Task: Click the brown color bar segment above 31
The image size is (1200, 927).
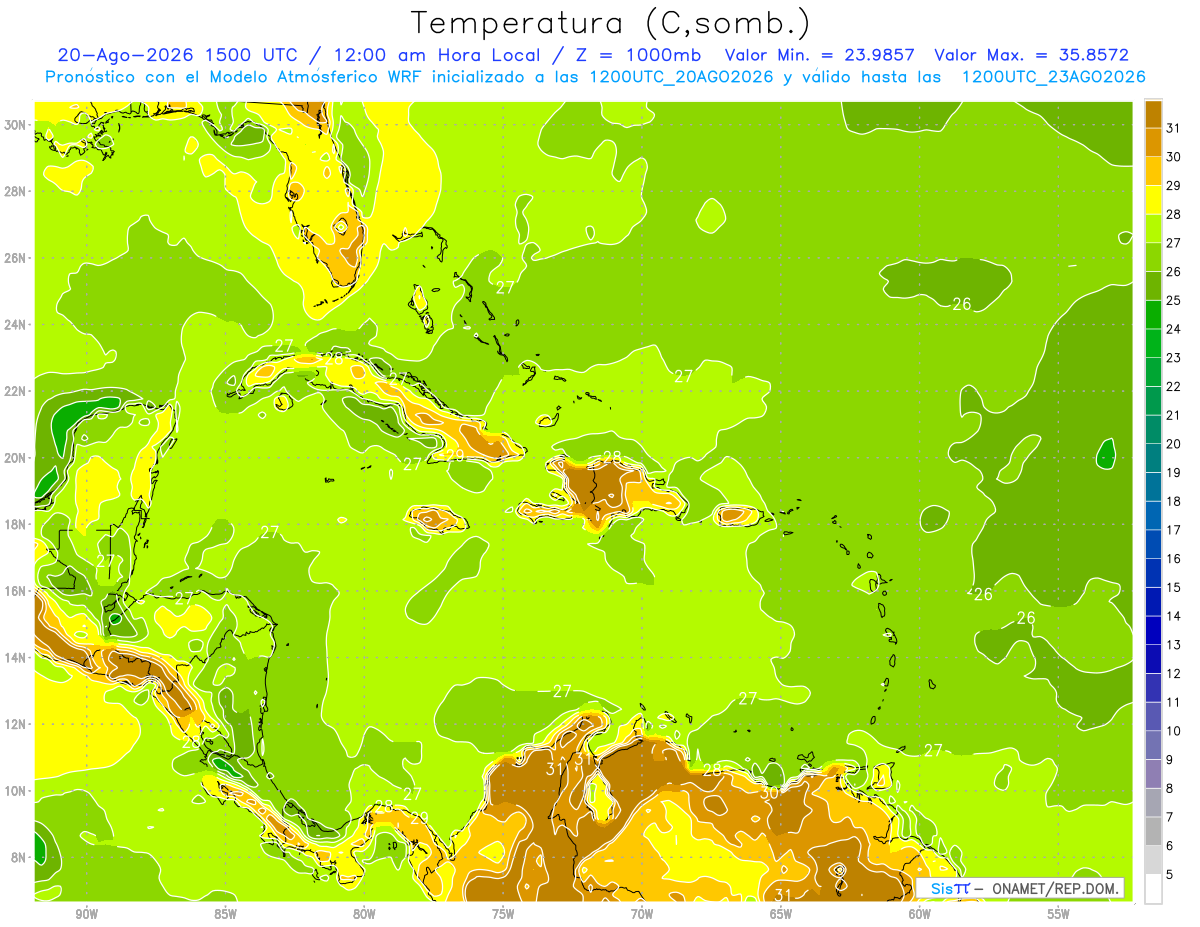Action: (1153, 114)
